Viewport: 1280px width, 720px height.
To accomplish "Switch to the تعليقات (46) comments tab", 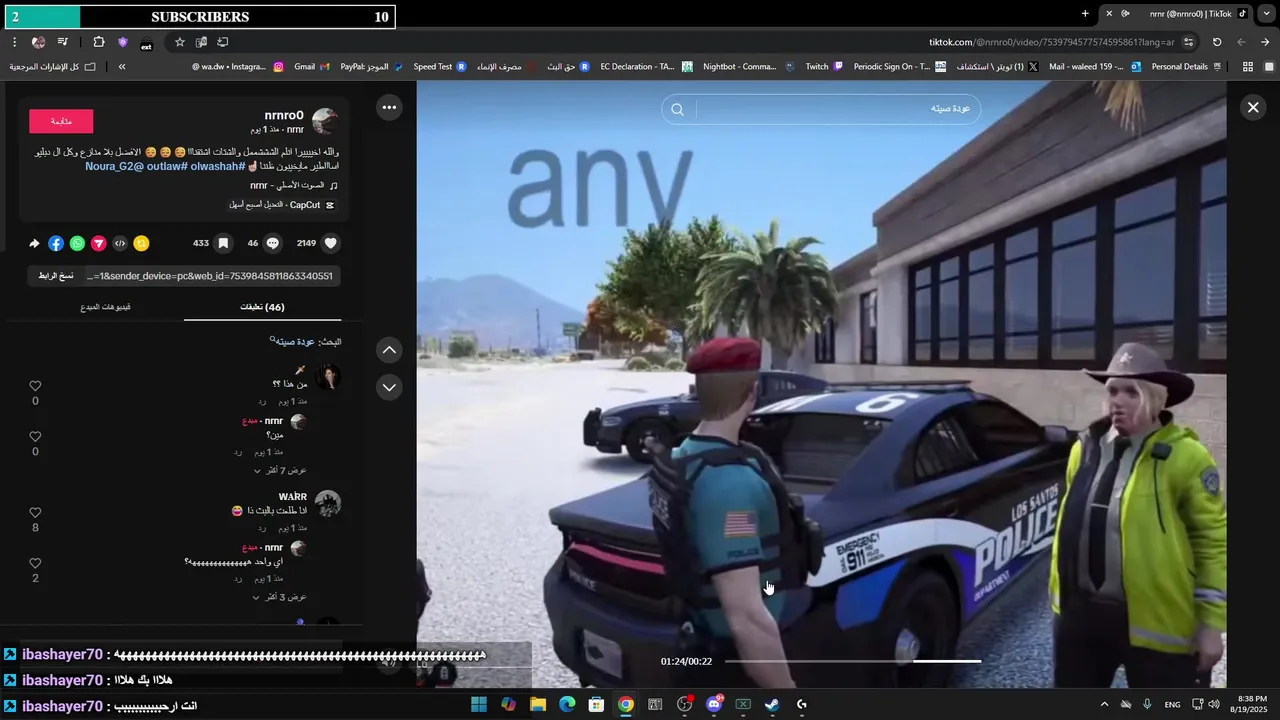I will pyautogui.click(x=262, y=307).
